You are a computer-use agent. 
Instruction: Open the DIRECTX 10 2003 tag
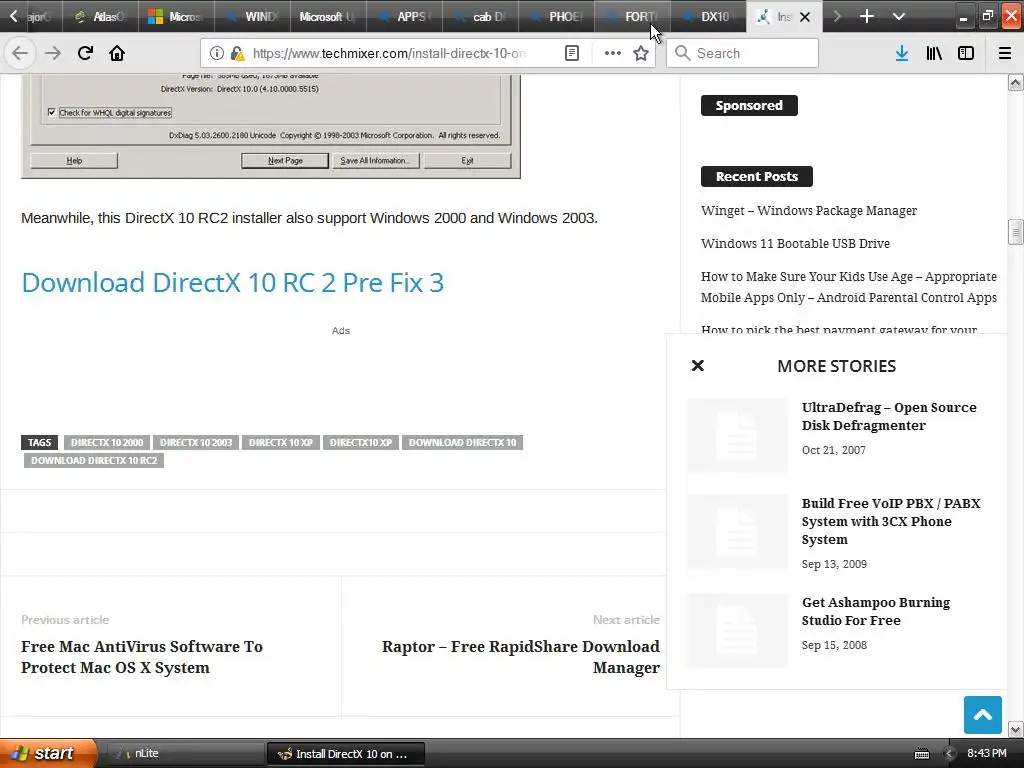(x=196, y=442)
